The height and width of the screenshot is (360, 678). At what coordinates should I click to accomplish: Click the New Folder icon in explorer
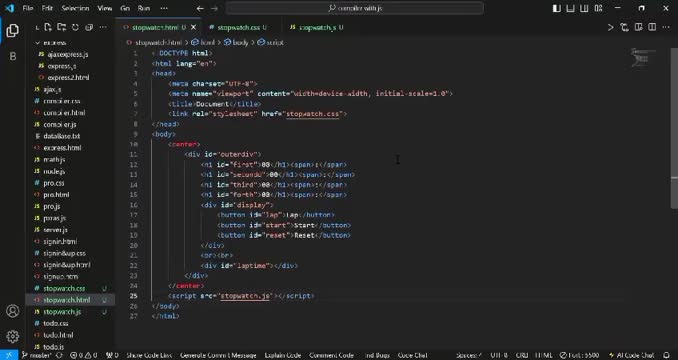(62, 27)
